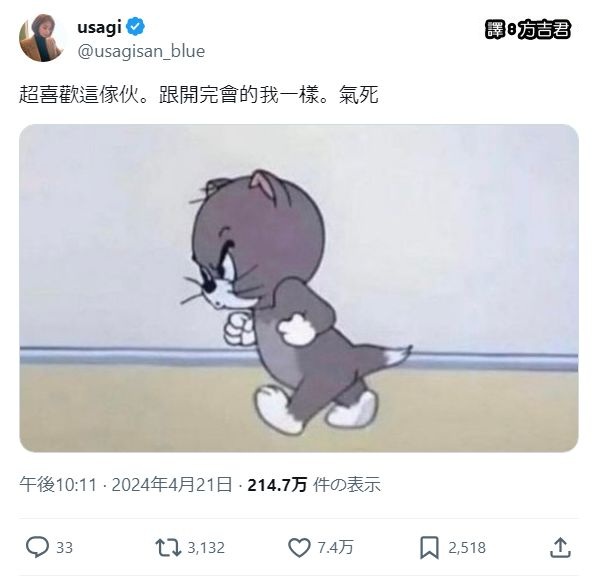Image resolution: width=598 pixels, height=576 pixels.
Task: Click the blue verified badge
Action: pos(135,27)
